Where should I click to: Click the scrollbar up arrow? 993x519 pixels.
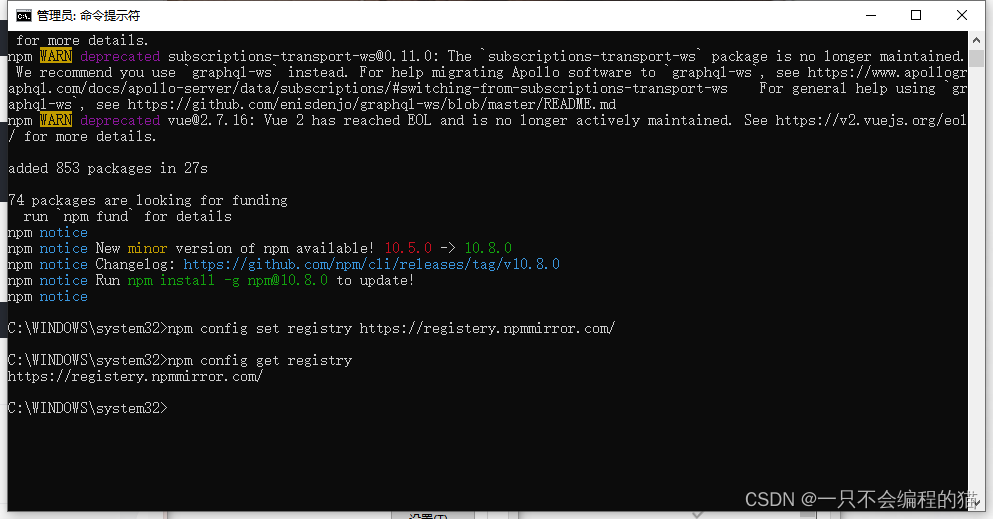(976, 39)
